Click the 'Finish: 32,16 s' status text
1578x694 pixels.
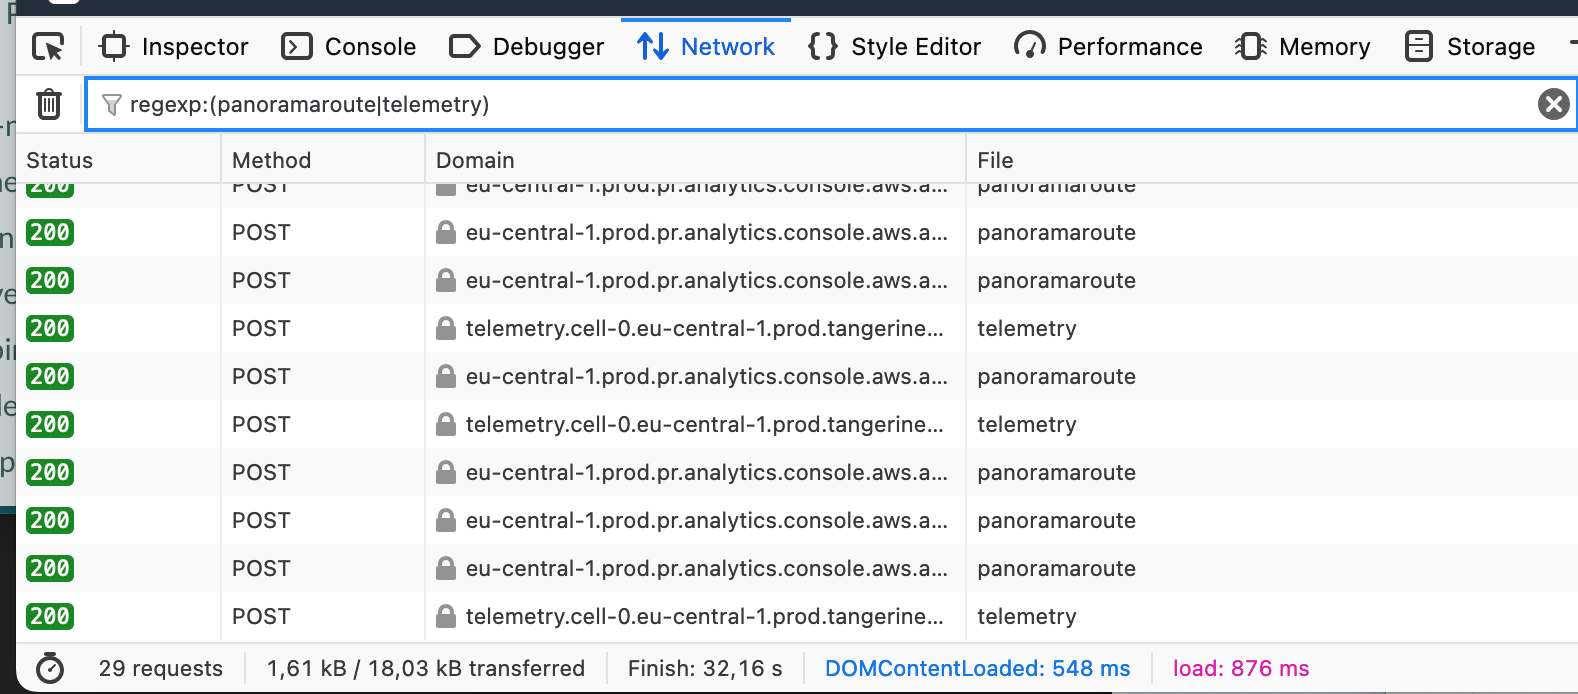coord(705,669)
